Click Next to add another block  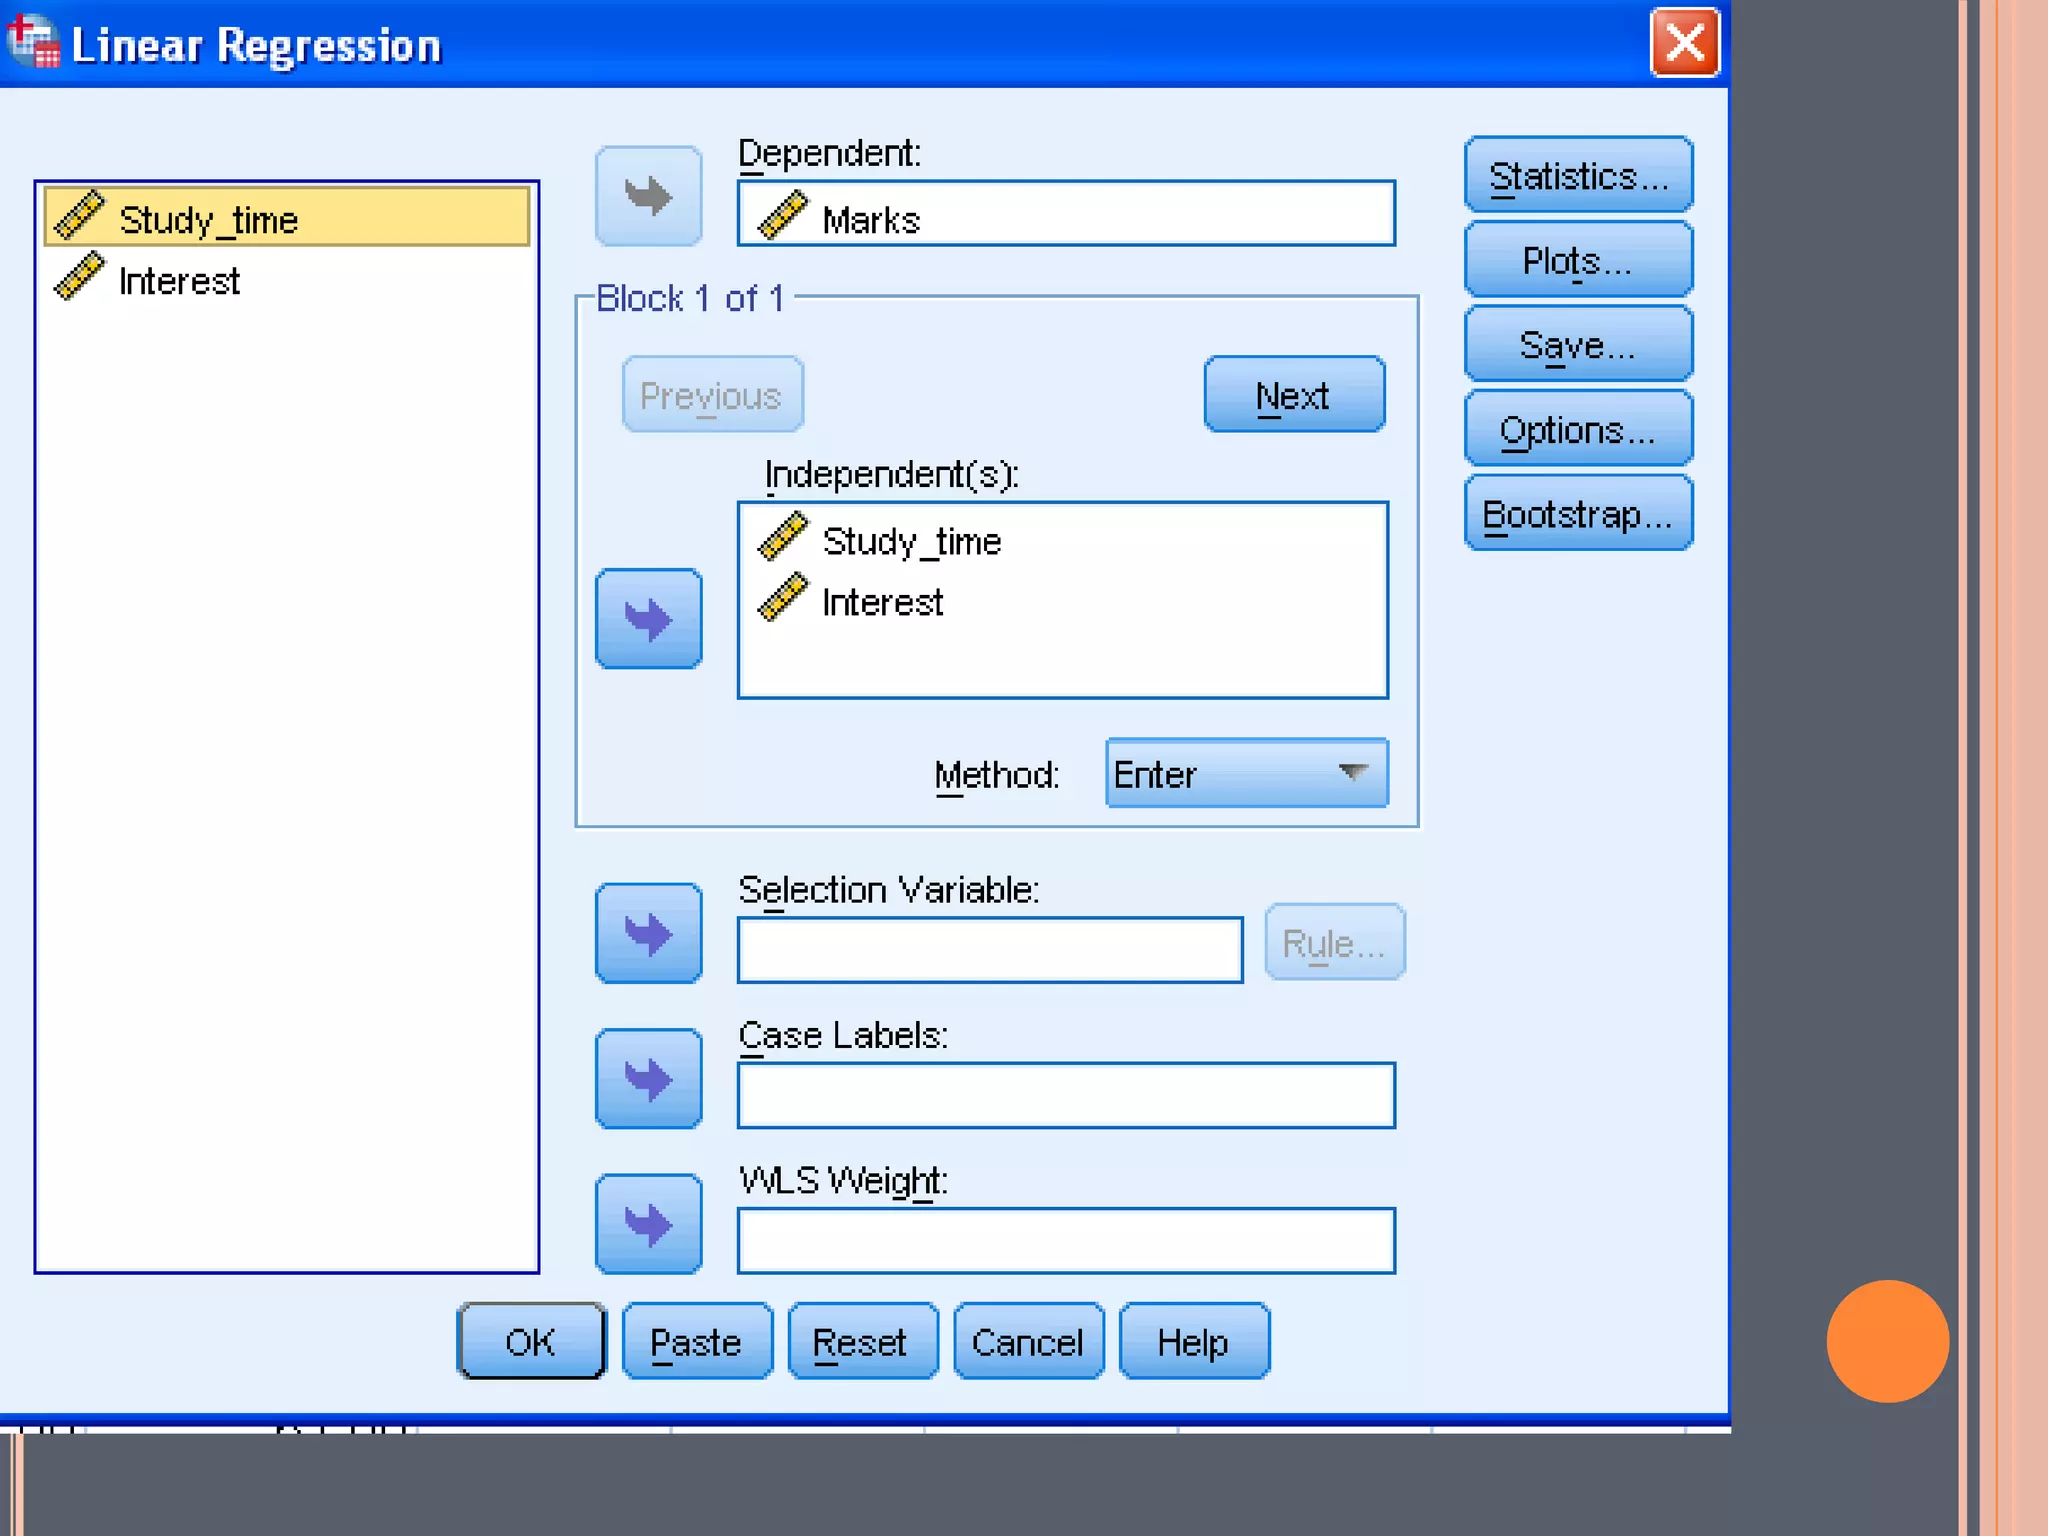coord(1293,396)
